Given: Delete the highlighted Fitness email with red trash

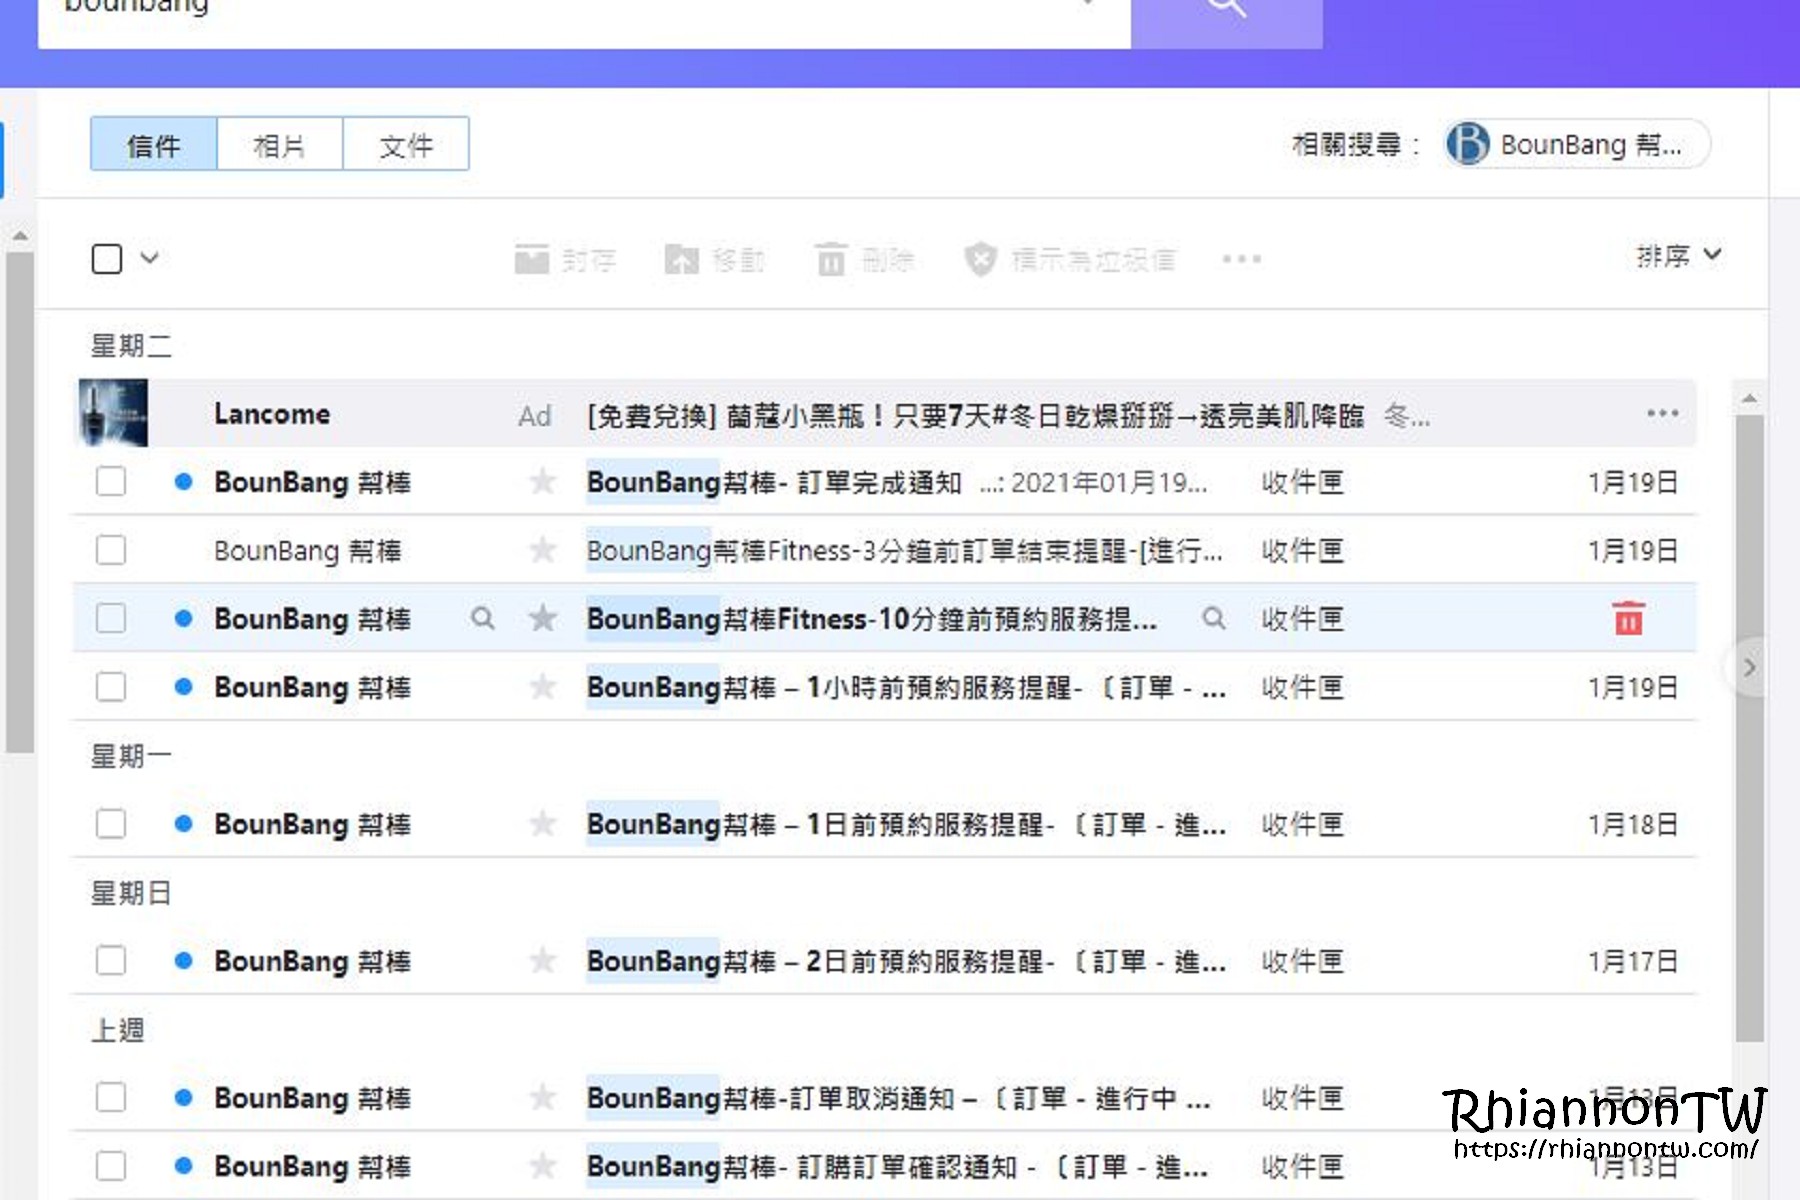Looking at the screenshot, I should click(1628, 619).
